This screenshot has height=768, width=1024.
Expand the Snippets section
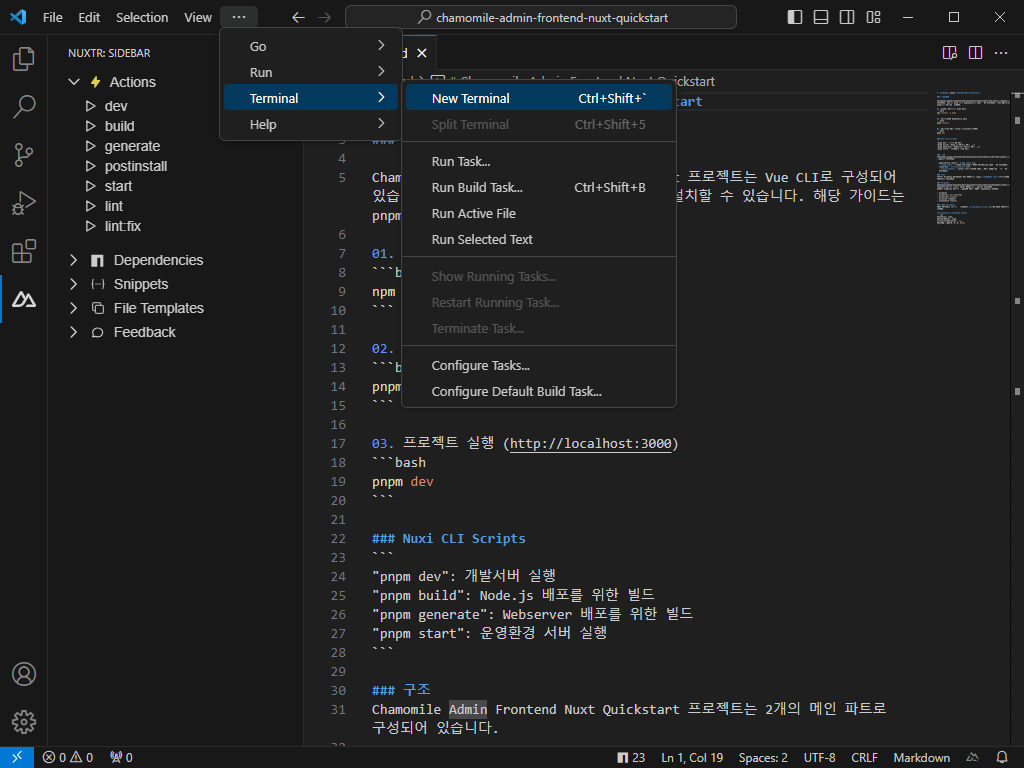tap(74, 285)
